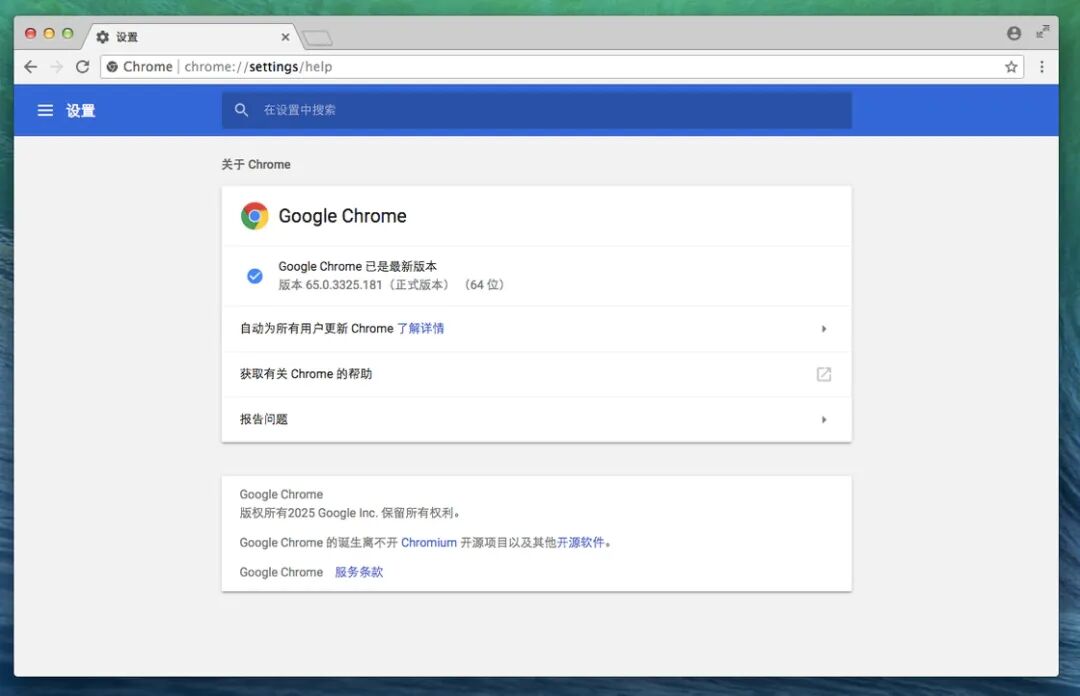Focus the 在设置中搜索 search field
Image resolution: width=1080 pixels, height=696 pixels.
click(537, 110)
